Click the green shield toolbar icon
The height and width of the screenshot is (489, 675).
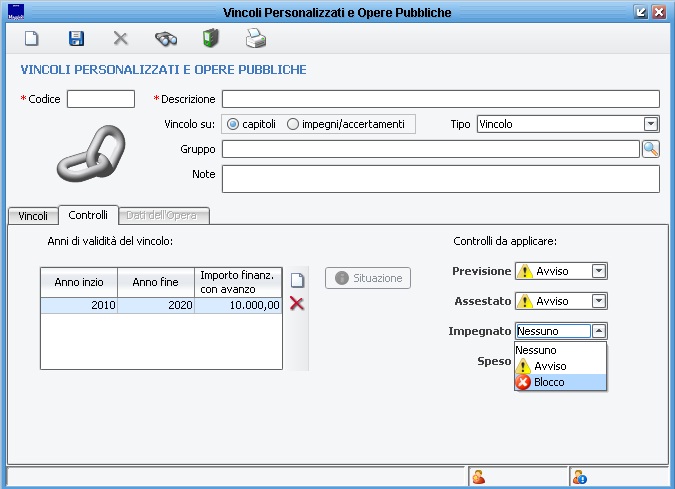click(x=210, y=39)
